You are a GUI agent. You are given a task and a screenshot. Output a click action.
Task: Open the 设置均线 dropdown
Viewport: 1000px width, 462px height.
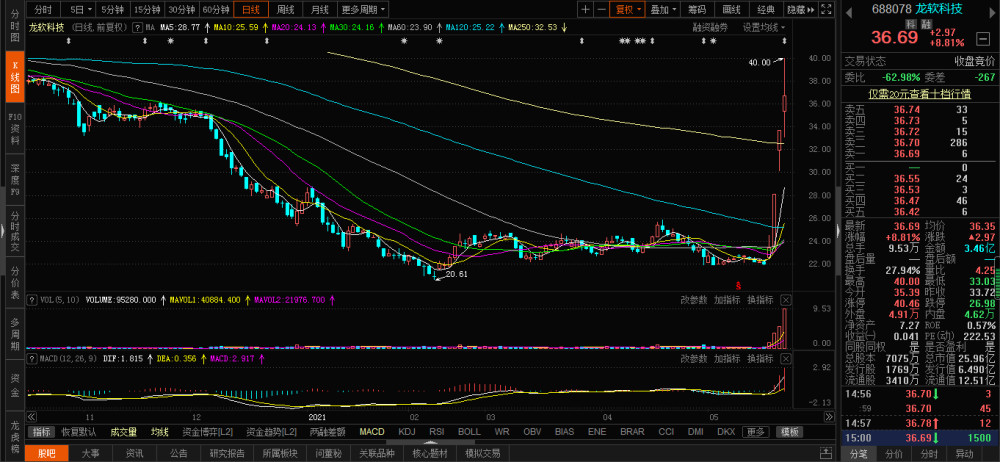pos(763,27)
